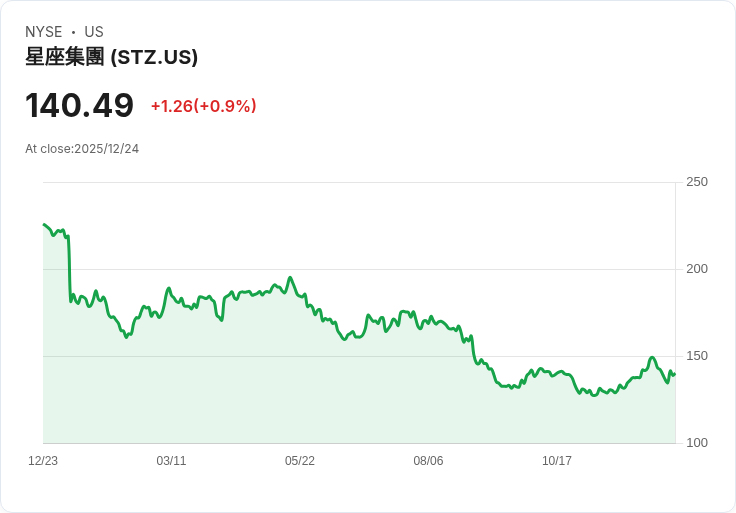Click the NYSE exchange label
The height and width of the screenshot is (513, 736).
coord(44,32)
